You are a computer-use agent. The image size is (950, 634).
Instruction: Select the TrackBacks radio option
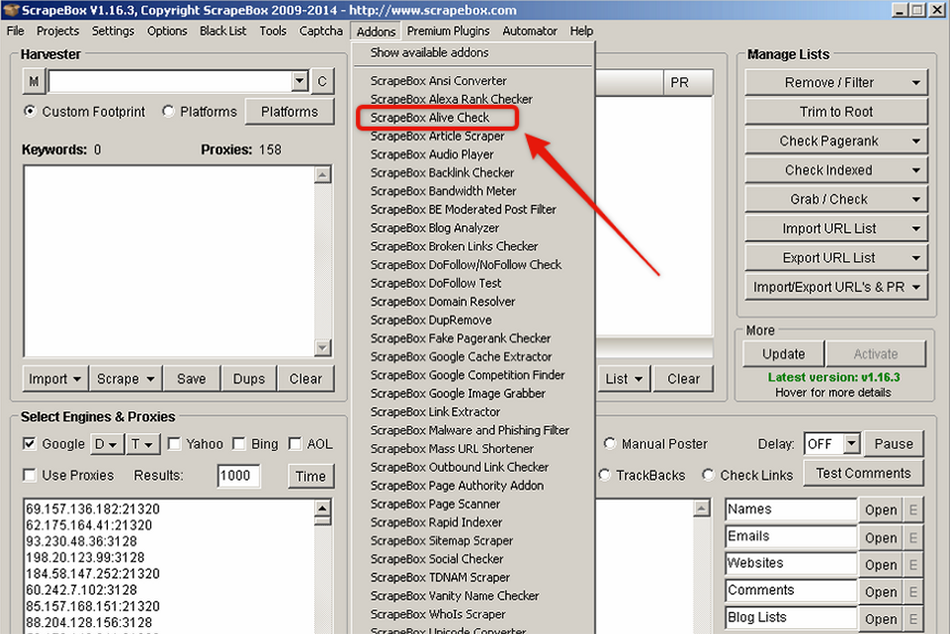(604, 475)
